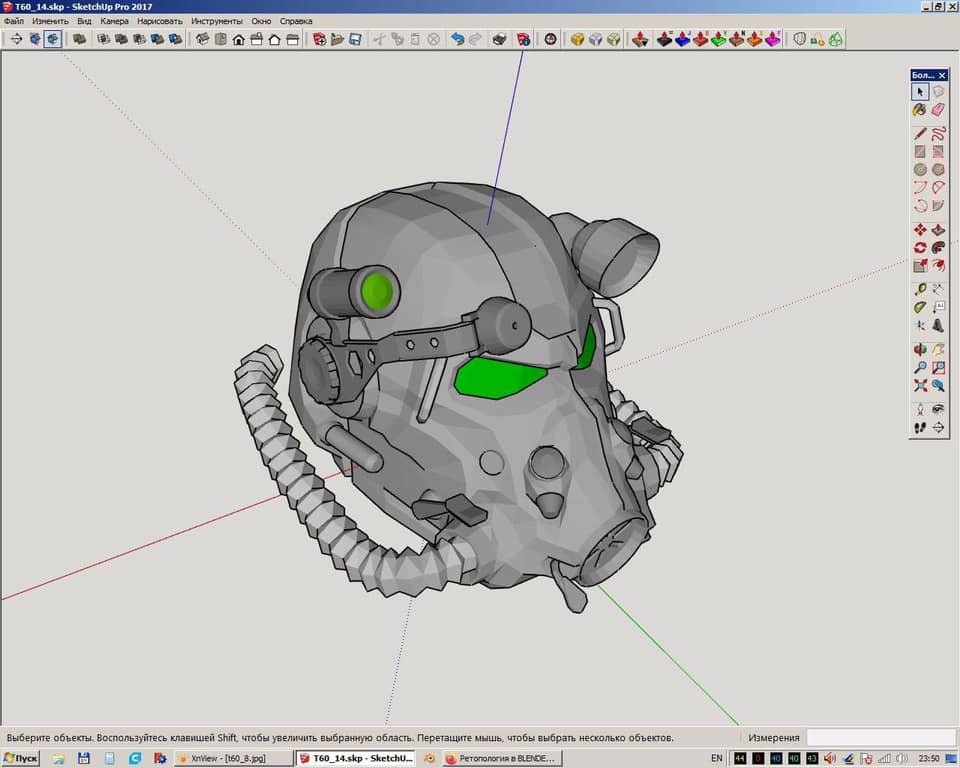This screenshot has width=960, height=768.
Task: Open the Нарисовать menu
Action: click(160, 21)
